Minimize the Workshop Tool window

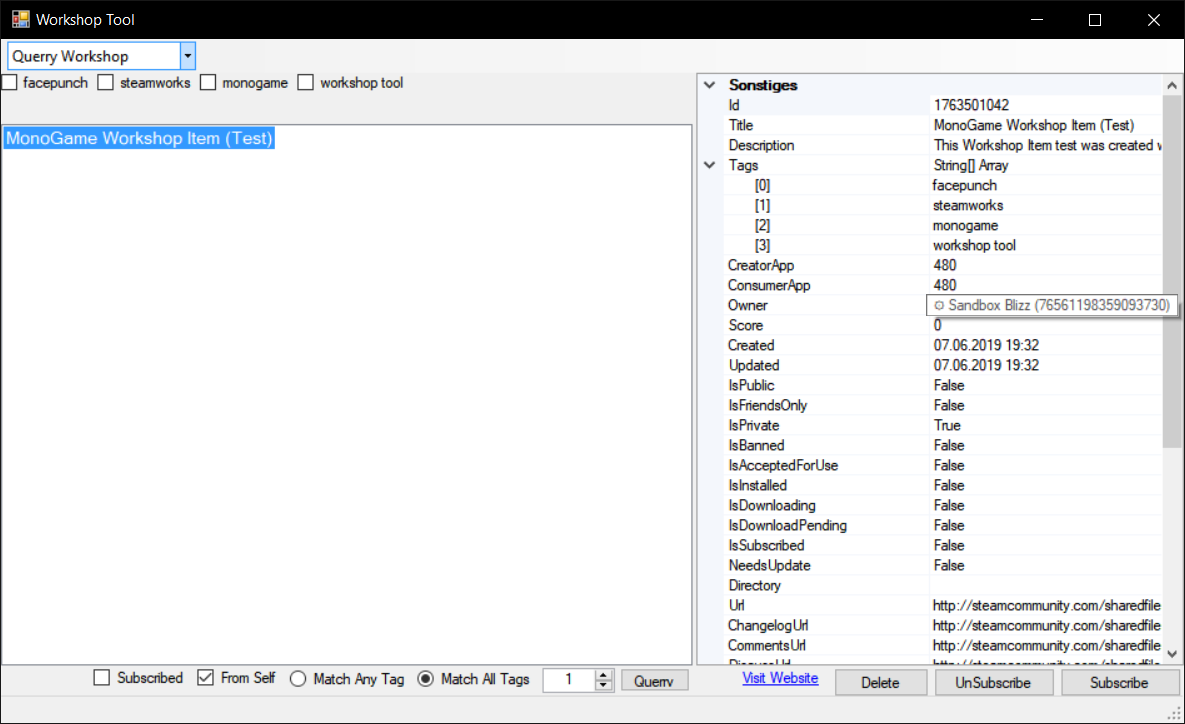coord(1037,20)
